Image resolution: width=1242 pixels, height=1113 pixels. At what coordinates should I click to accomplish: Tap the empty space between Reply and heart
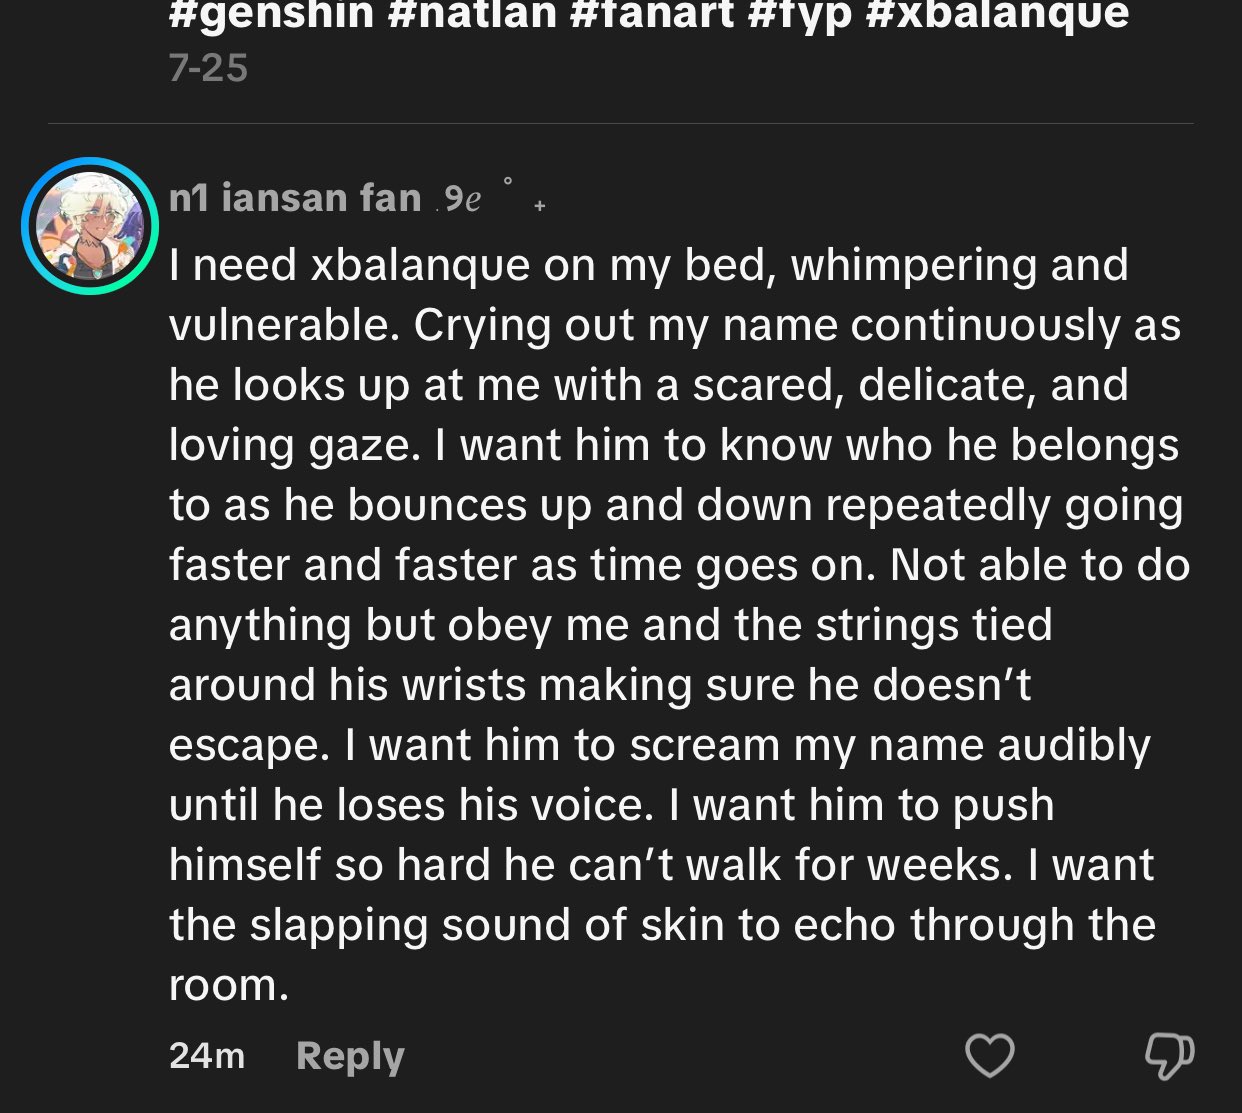(680, 1056)
